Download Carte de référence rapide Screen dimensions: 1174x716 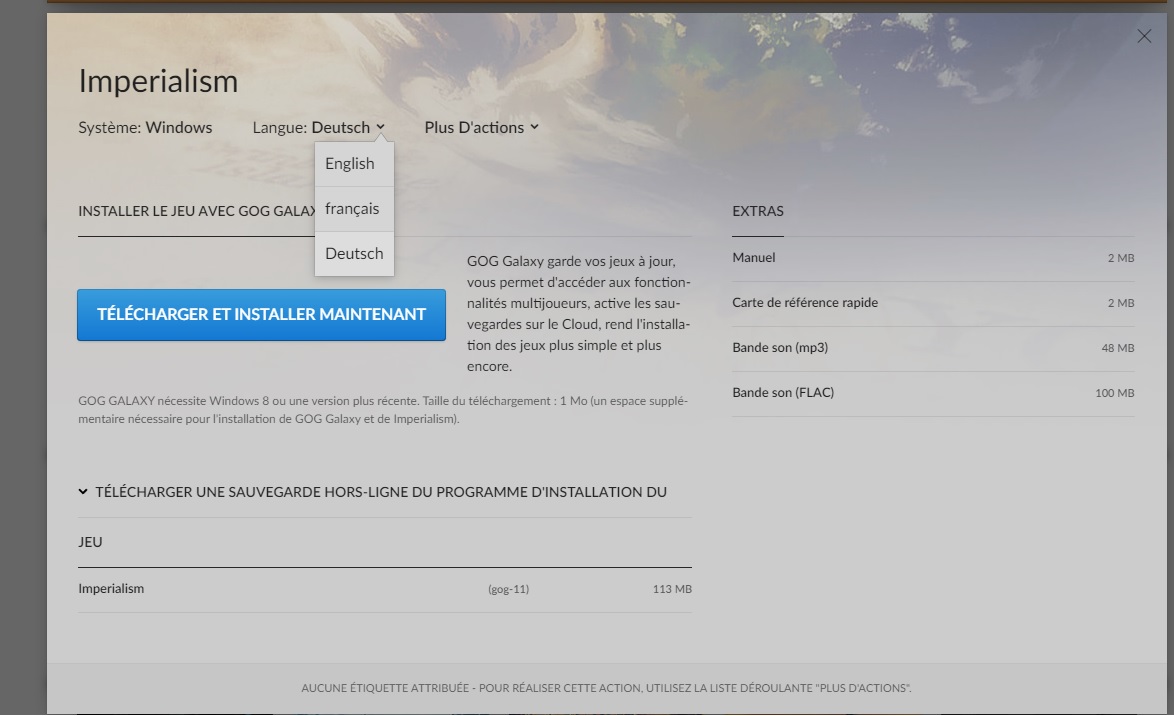[933, 303]
